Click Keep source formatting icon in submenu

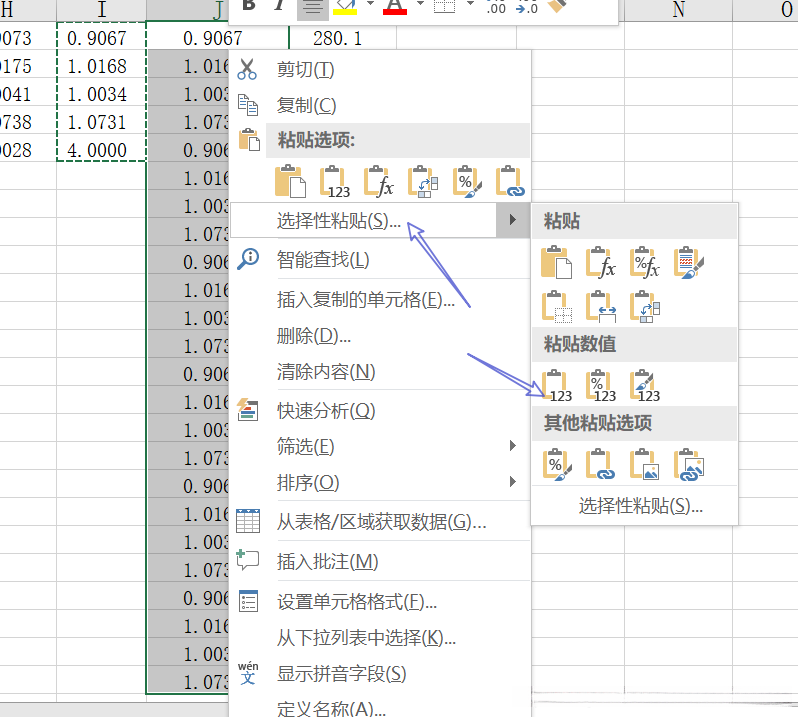689,263
